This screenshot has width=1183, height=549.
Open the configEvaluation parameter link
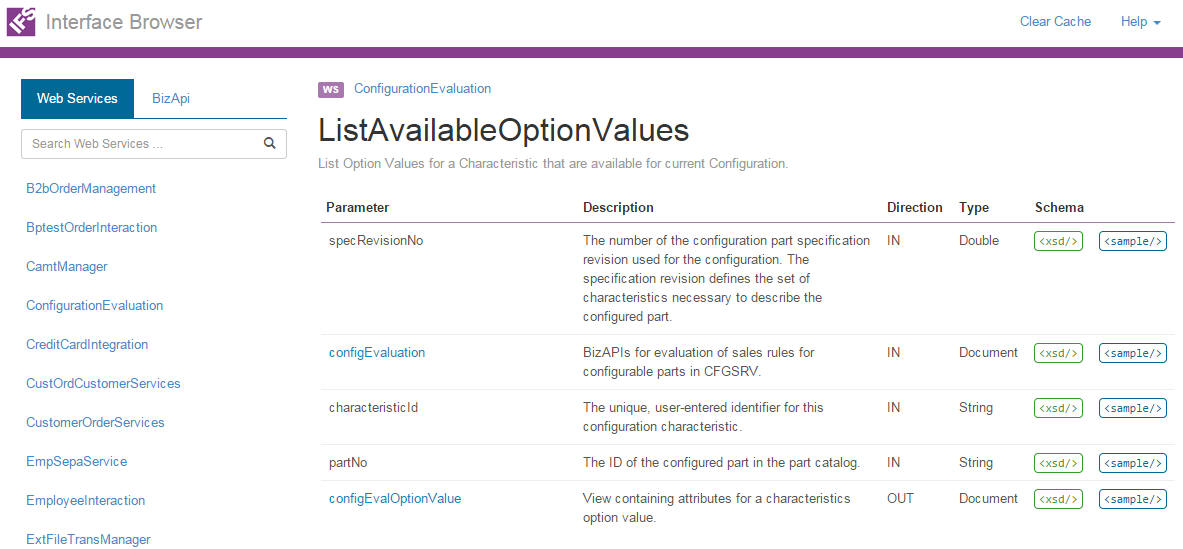[x=377, y=352]
